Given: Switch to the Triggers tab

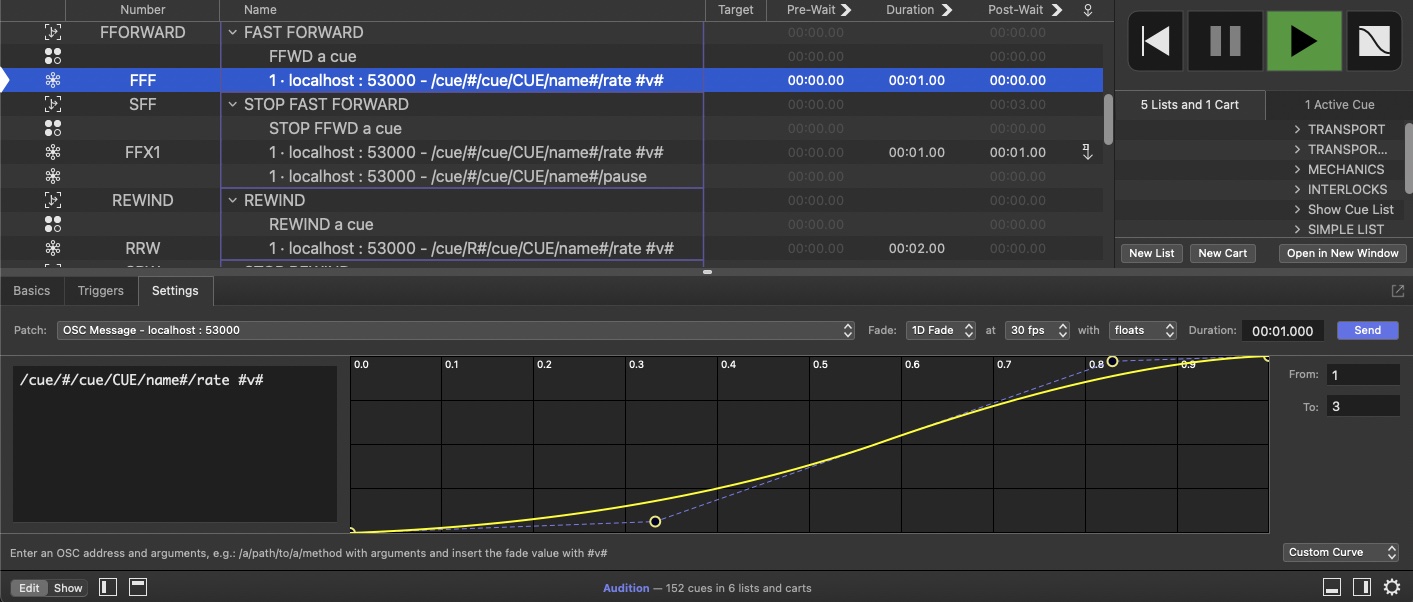Looking at the screenshot, I should click(x=100, y=291).
